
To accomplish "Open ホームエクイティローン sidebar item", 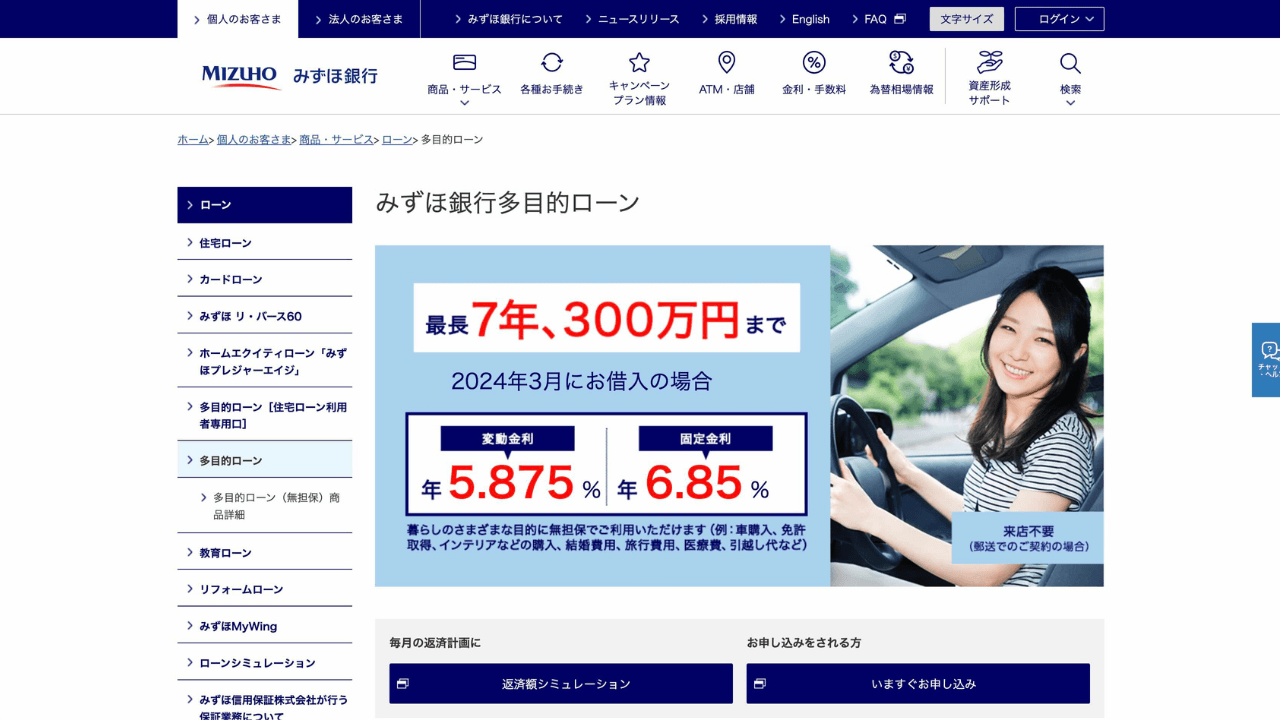I will click(265, 361).
